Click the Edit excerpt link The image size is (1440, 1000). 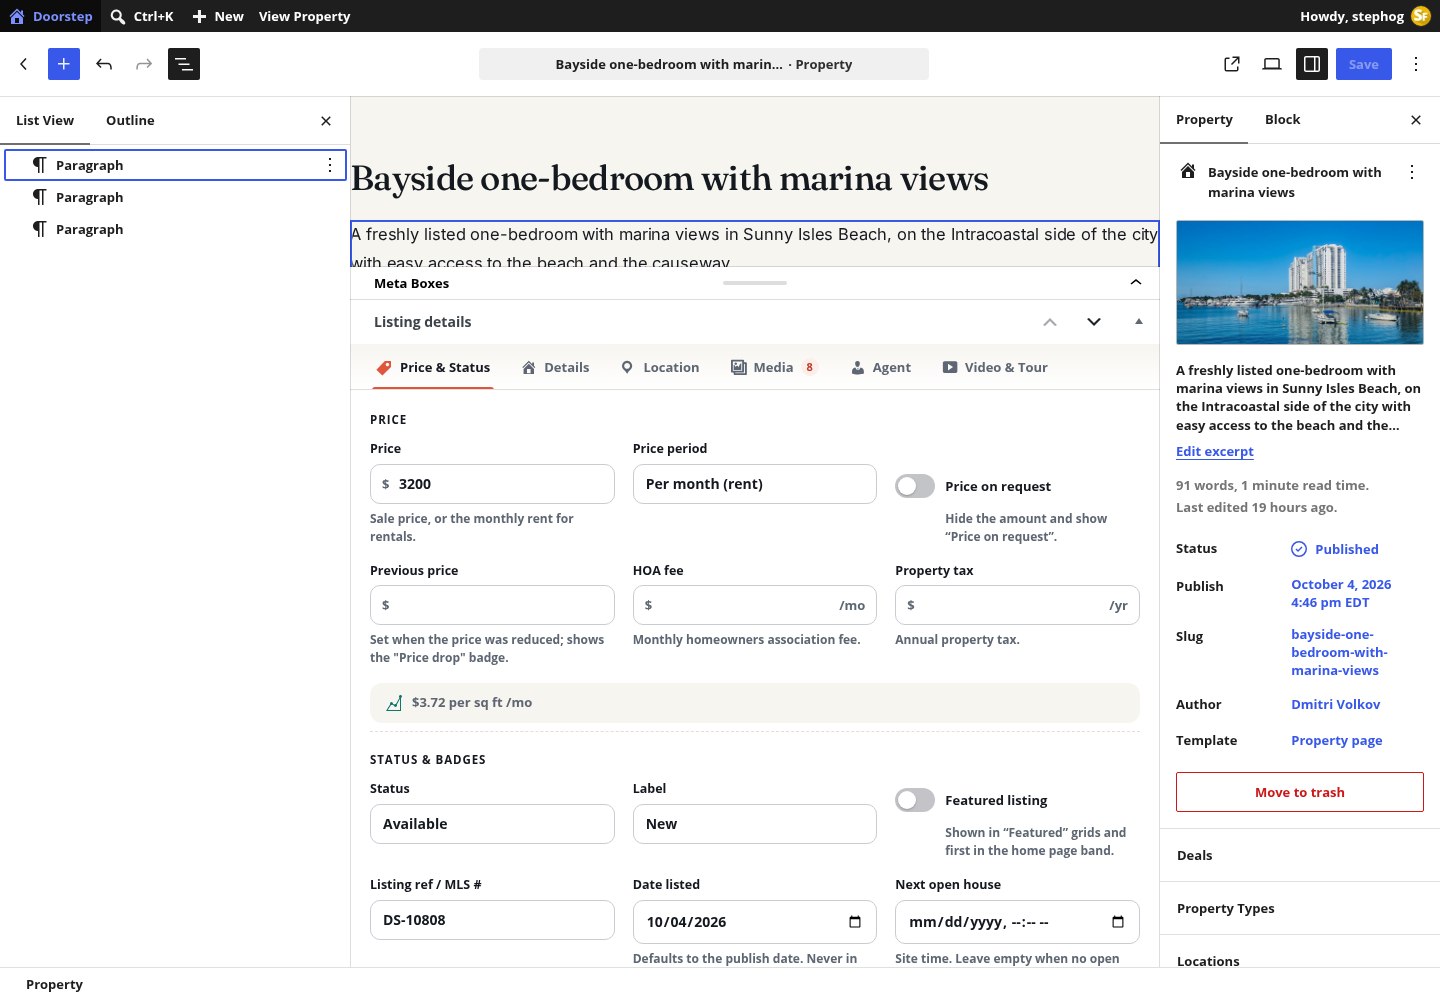[x=1215, y=451]
